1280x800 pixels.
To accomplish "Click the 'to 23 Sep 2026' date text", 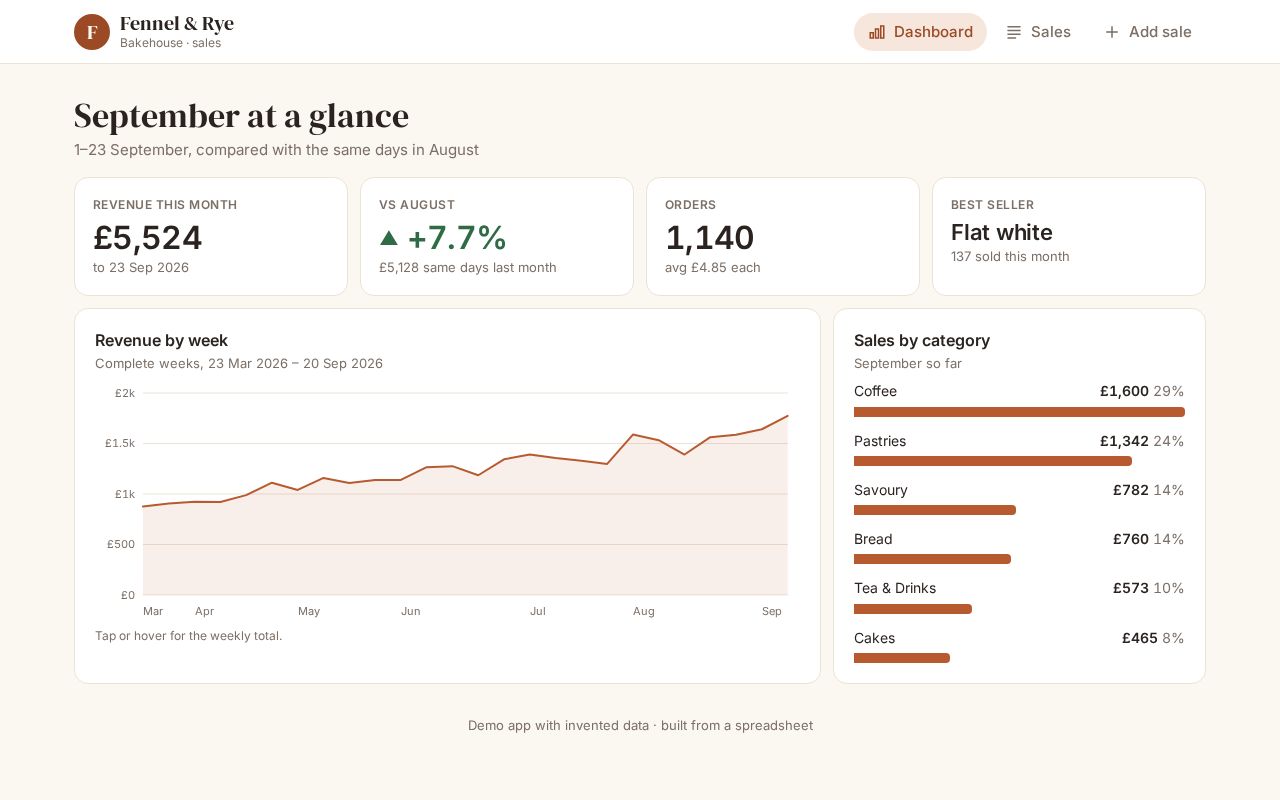I will point(141,268).
